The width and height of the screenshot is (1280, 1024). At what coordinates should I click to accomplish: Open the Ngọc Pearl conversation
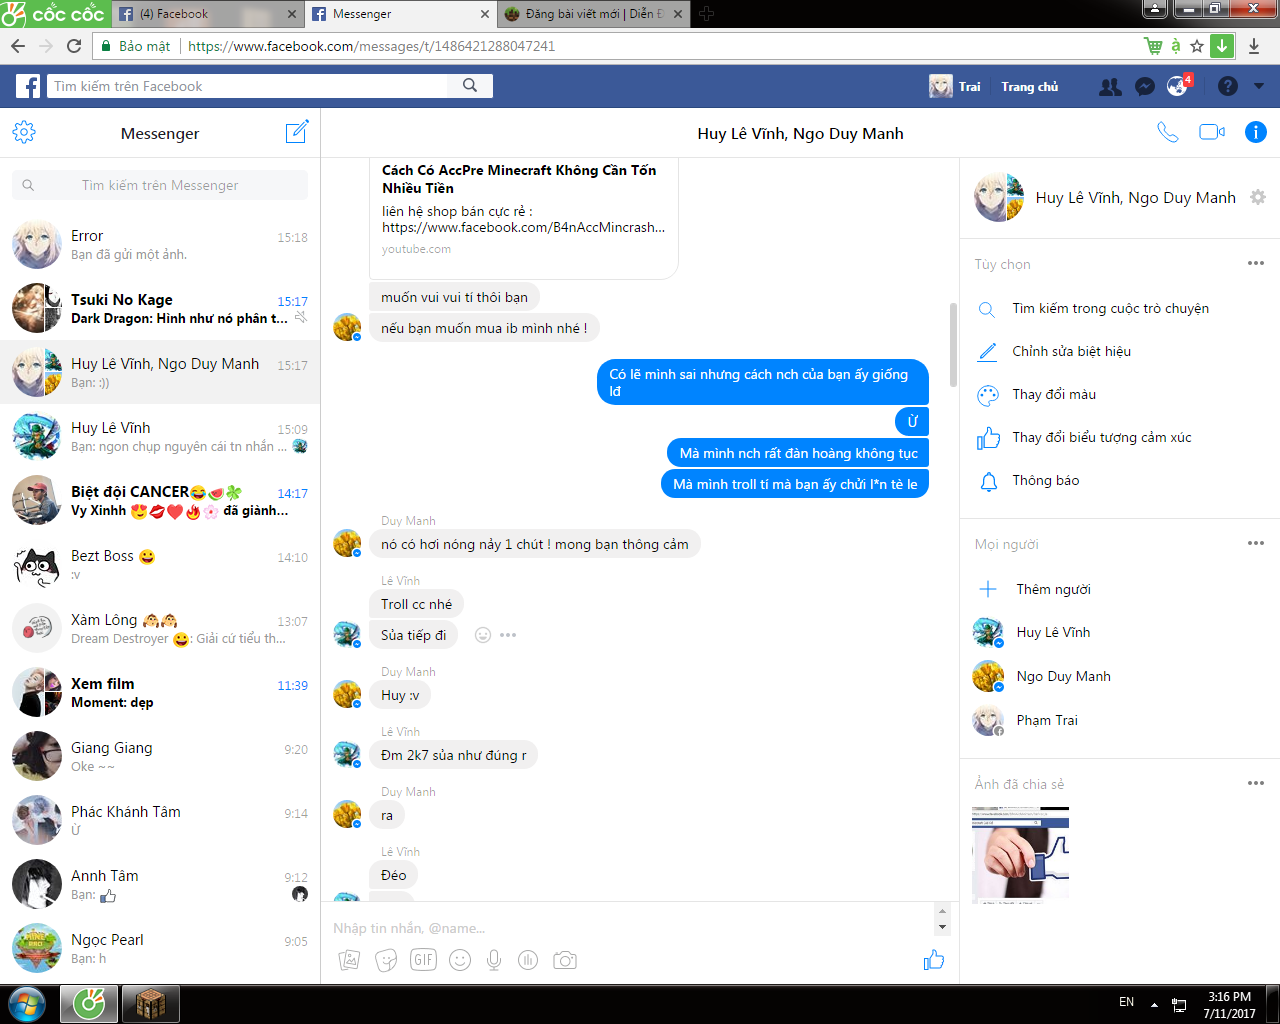(160, 949)
